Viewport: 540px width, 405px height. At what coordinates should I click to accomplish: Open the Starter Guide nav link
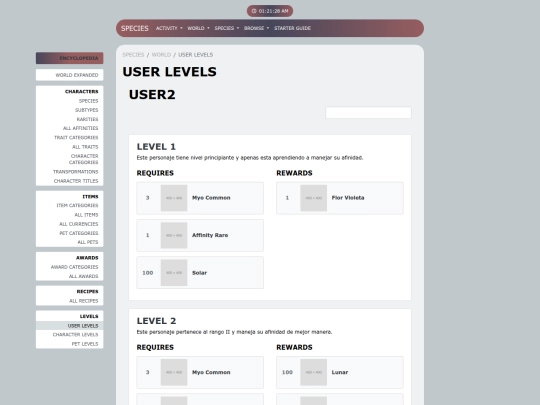(292, 28)
